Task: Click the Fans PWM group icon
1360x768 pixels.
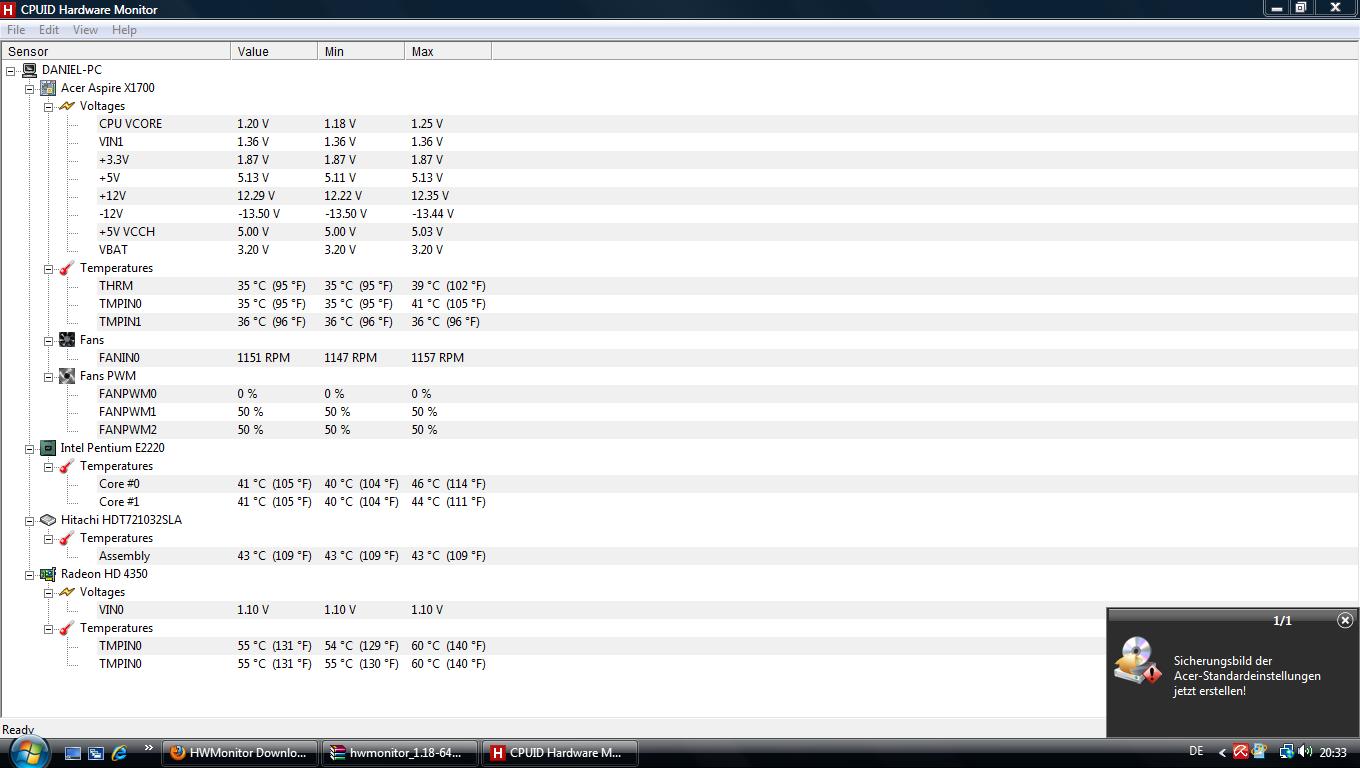Action: click(67, 376)
